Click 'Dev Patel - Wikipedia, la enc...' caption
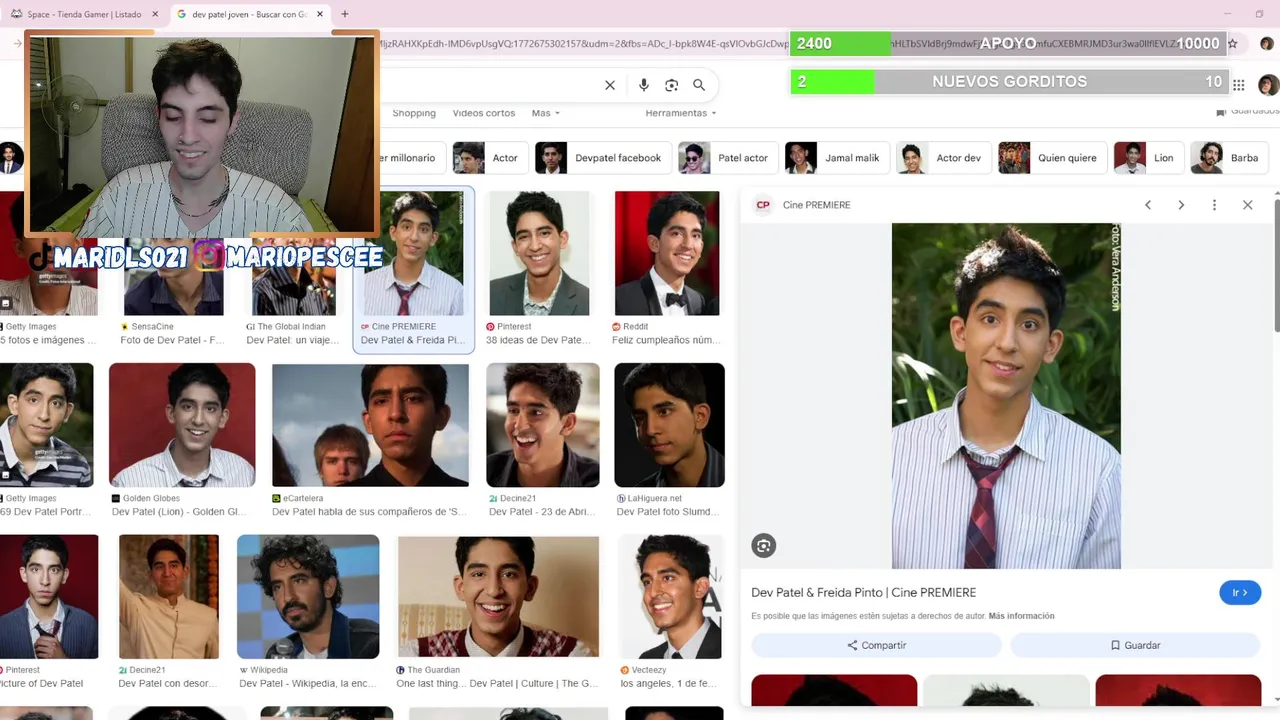 pyautogui.click(x=308, y=684)
